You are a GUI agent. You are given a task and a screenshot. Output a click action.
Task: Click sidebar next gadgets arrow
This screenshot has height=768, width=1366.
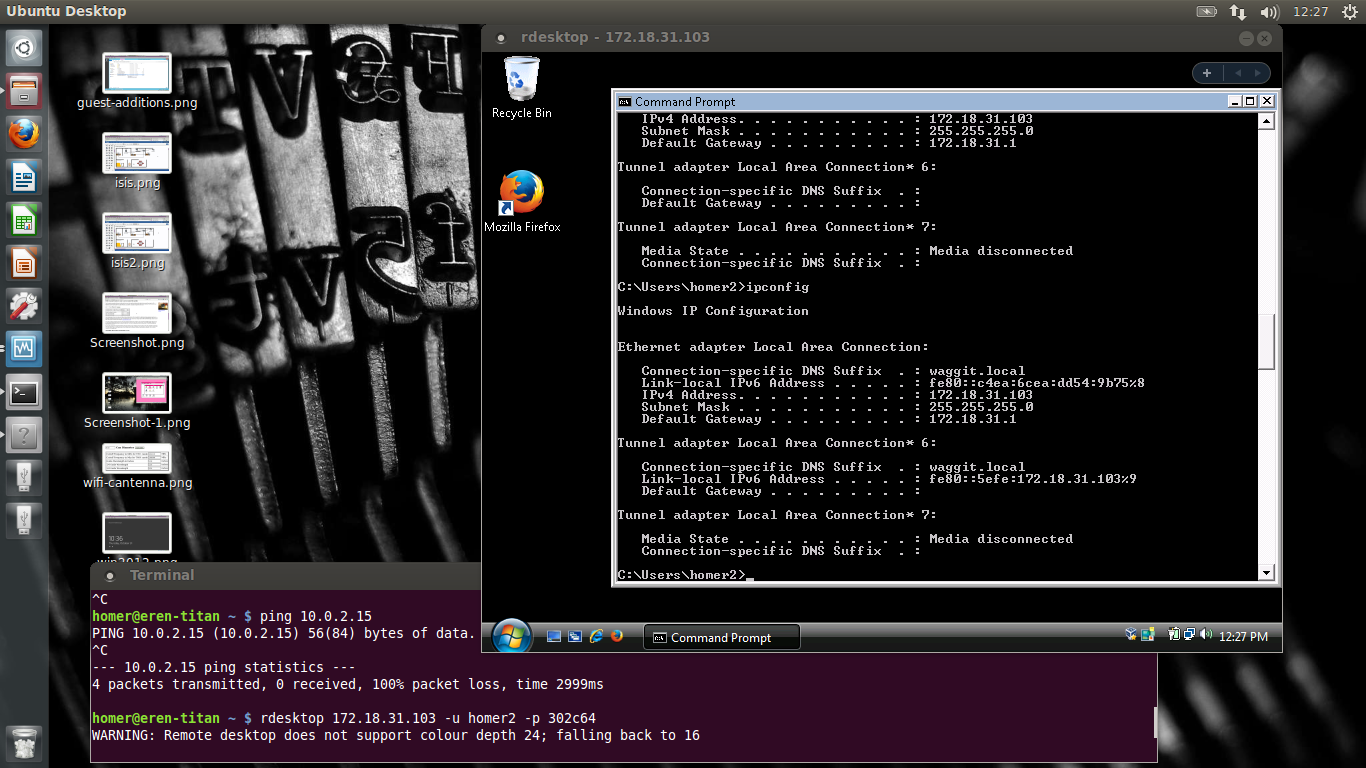point(1258,73)
